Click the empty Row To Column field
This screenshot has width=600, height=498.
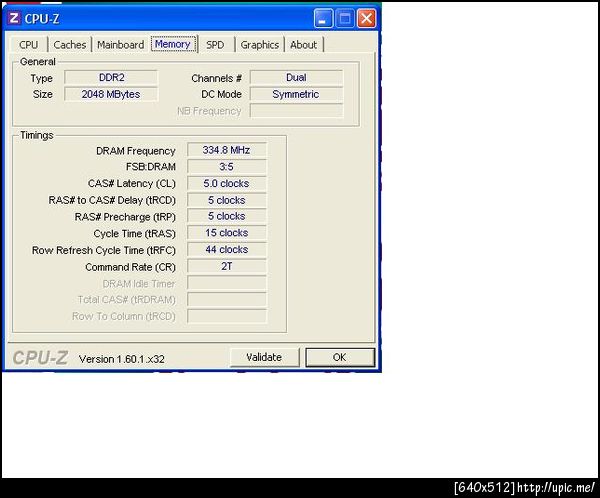[227, 317]
